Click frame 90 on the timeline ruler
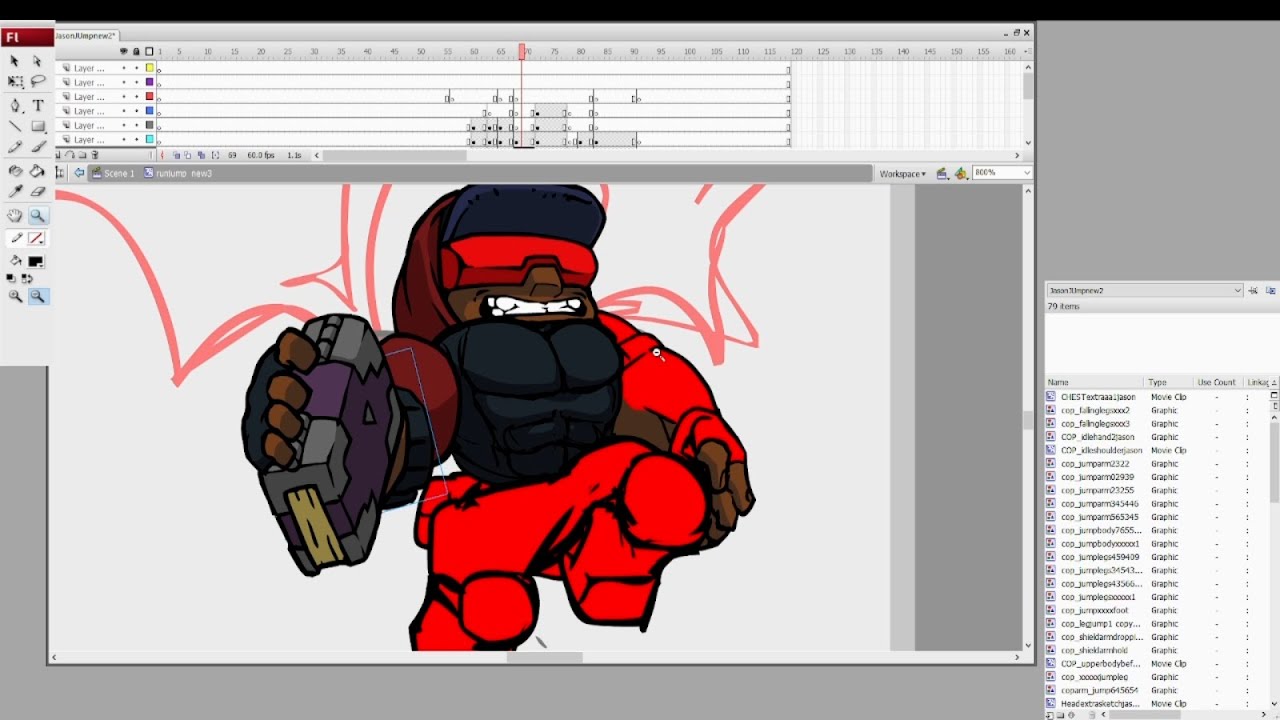The height and width of the screenshot is (720, 1280). (634, 52)
